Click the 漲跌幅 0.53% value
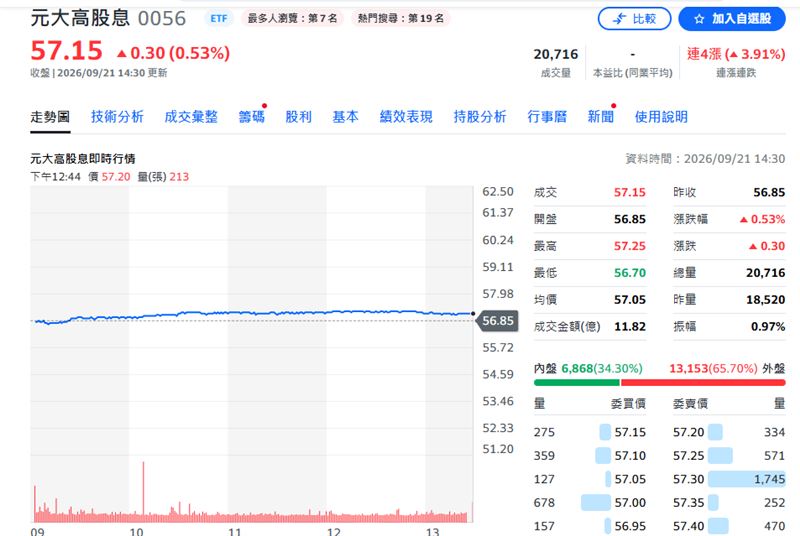 762,219
